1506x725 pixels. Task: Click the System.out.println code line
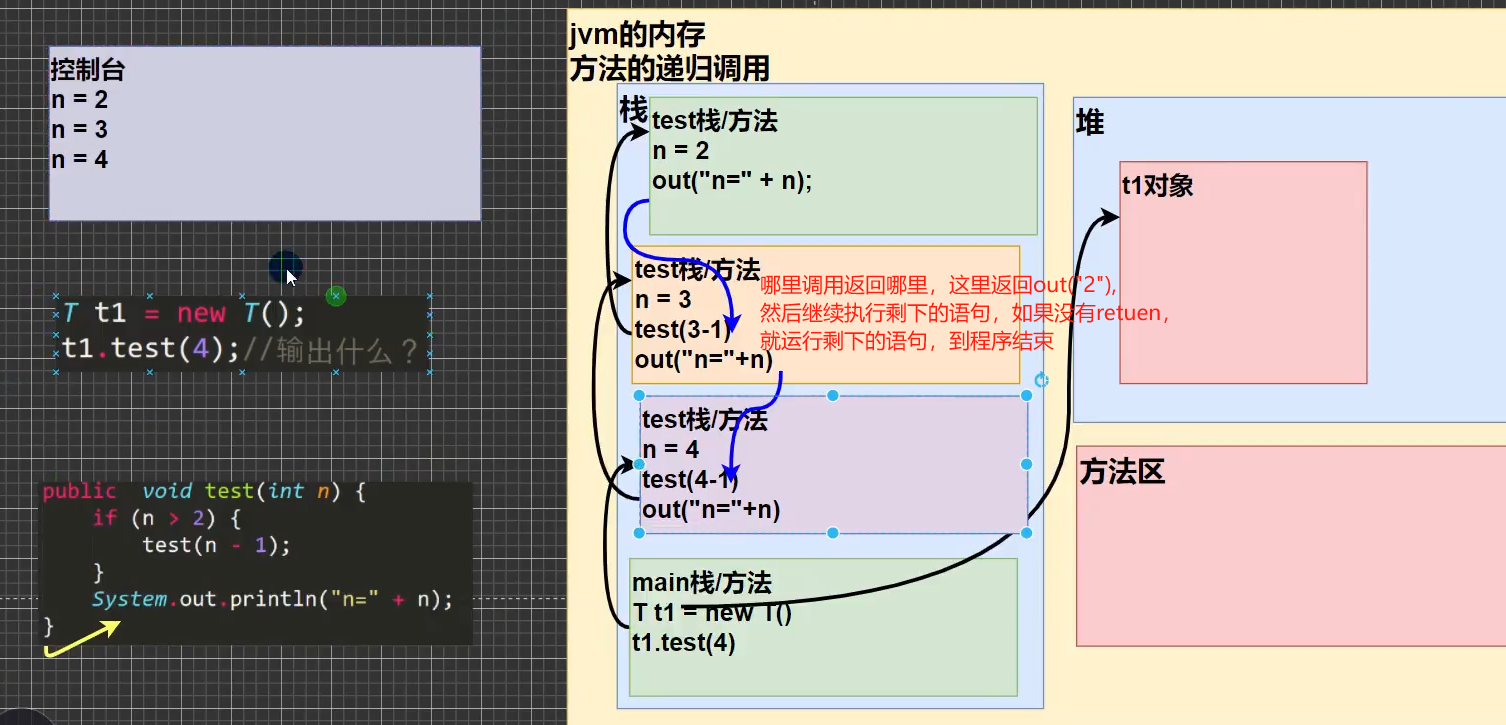tap(272, 599)
